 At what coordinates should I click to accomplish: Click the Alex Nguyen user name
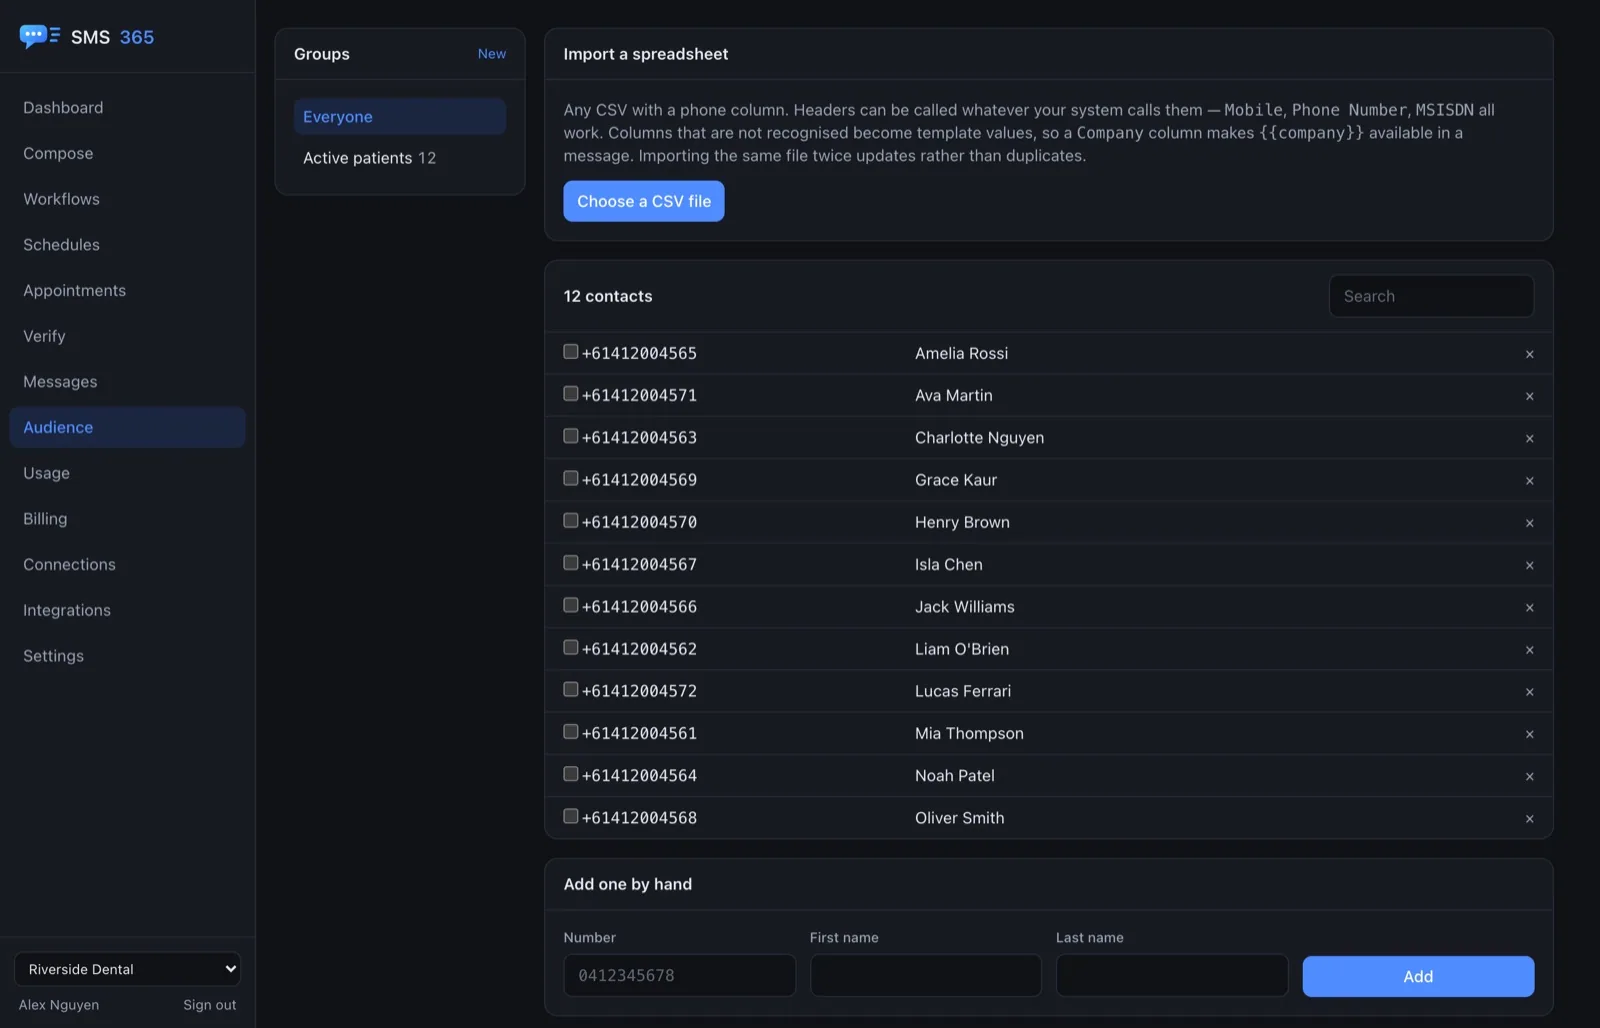tap(59, 1005)
